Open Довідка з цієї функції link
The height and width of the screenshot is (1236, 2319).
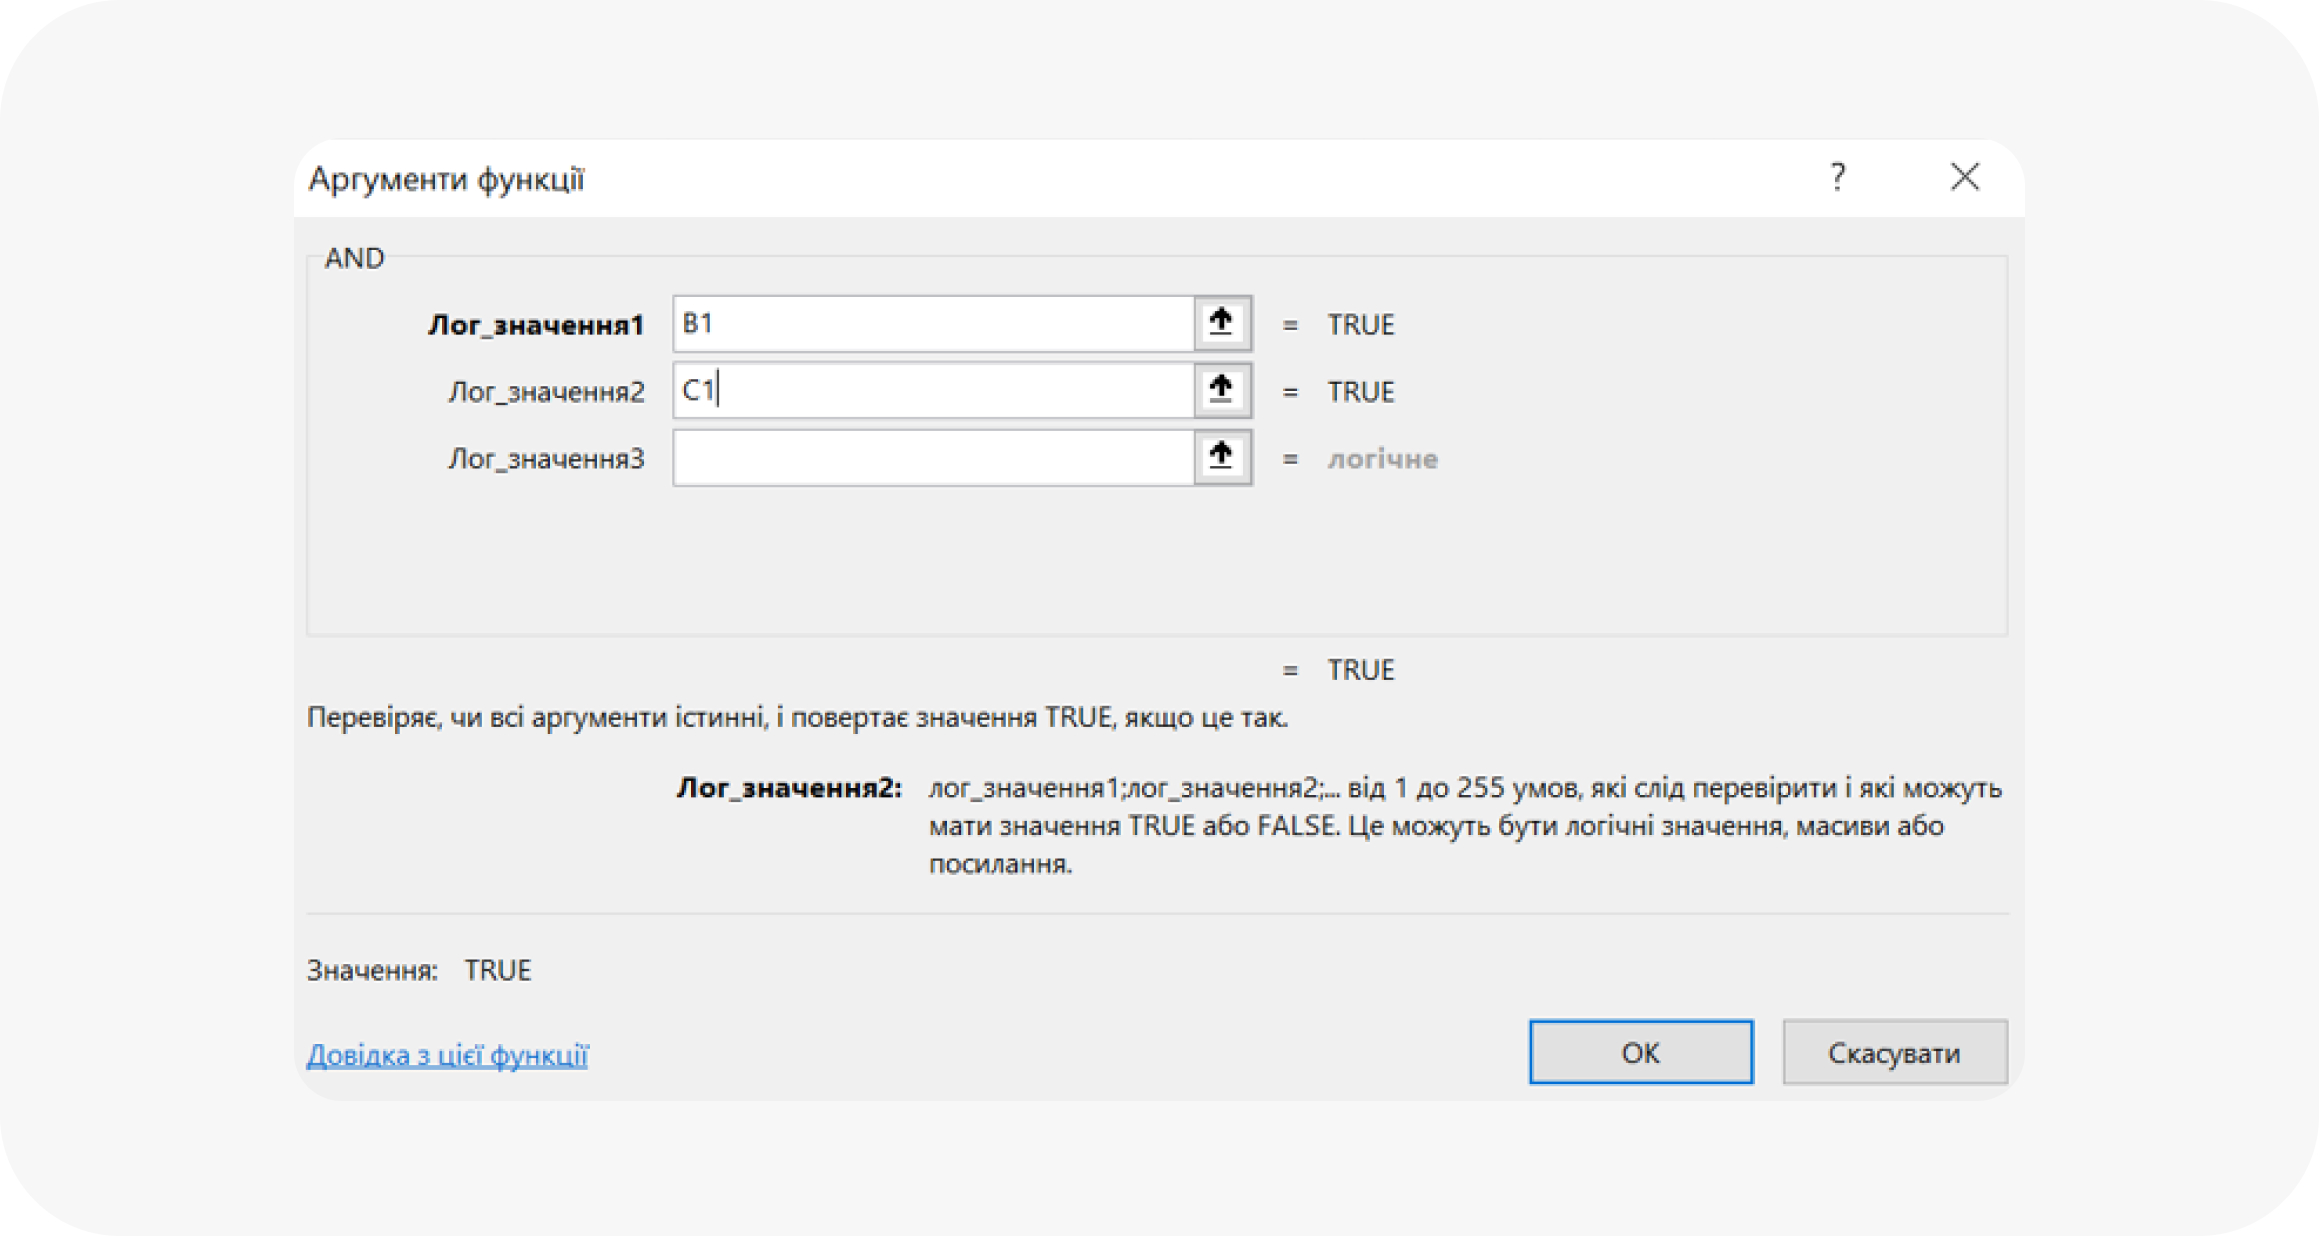pos(447,1055)
